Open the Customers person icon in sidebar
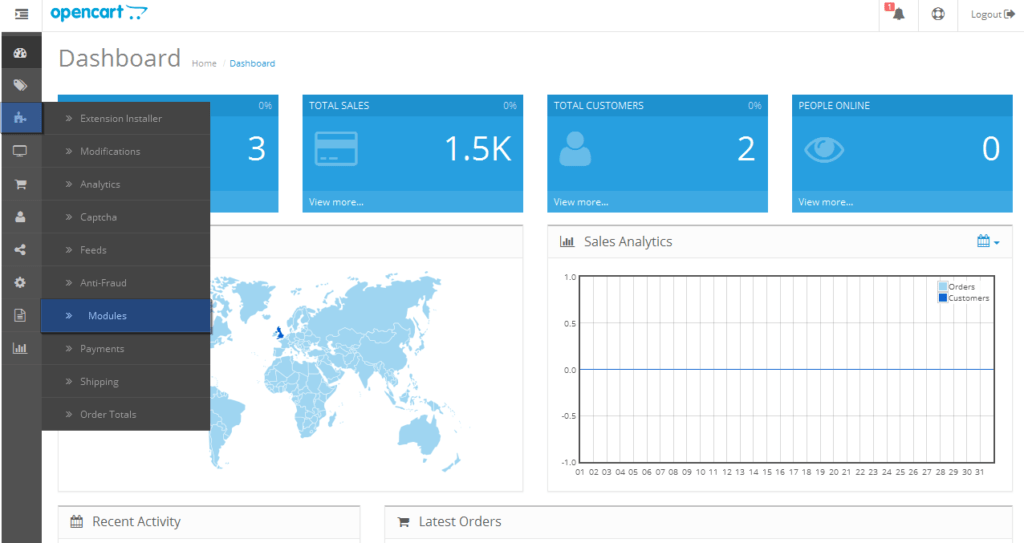This screenshot has width=1024, height=543. (20, 217)
